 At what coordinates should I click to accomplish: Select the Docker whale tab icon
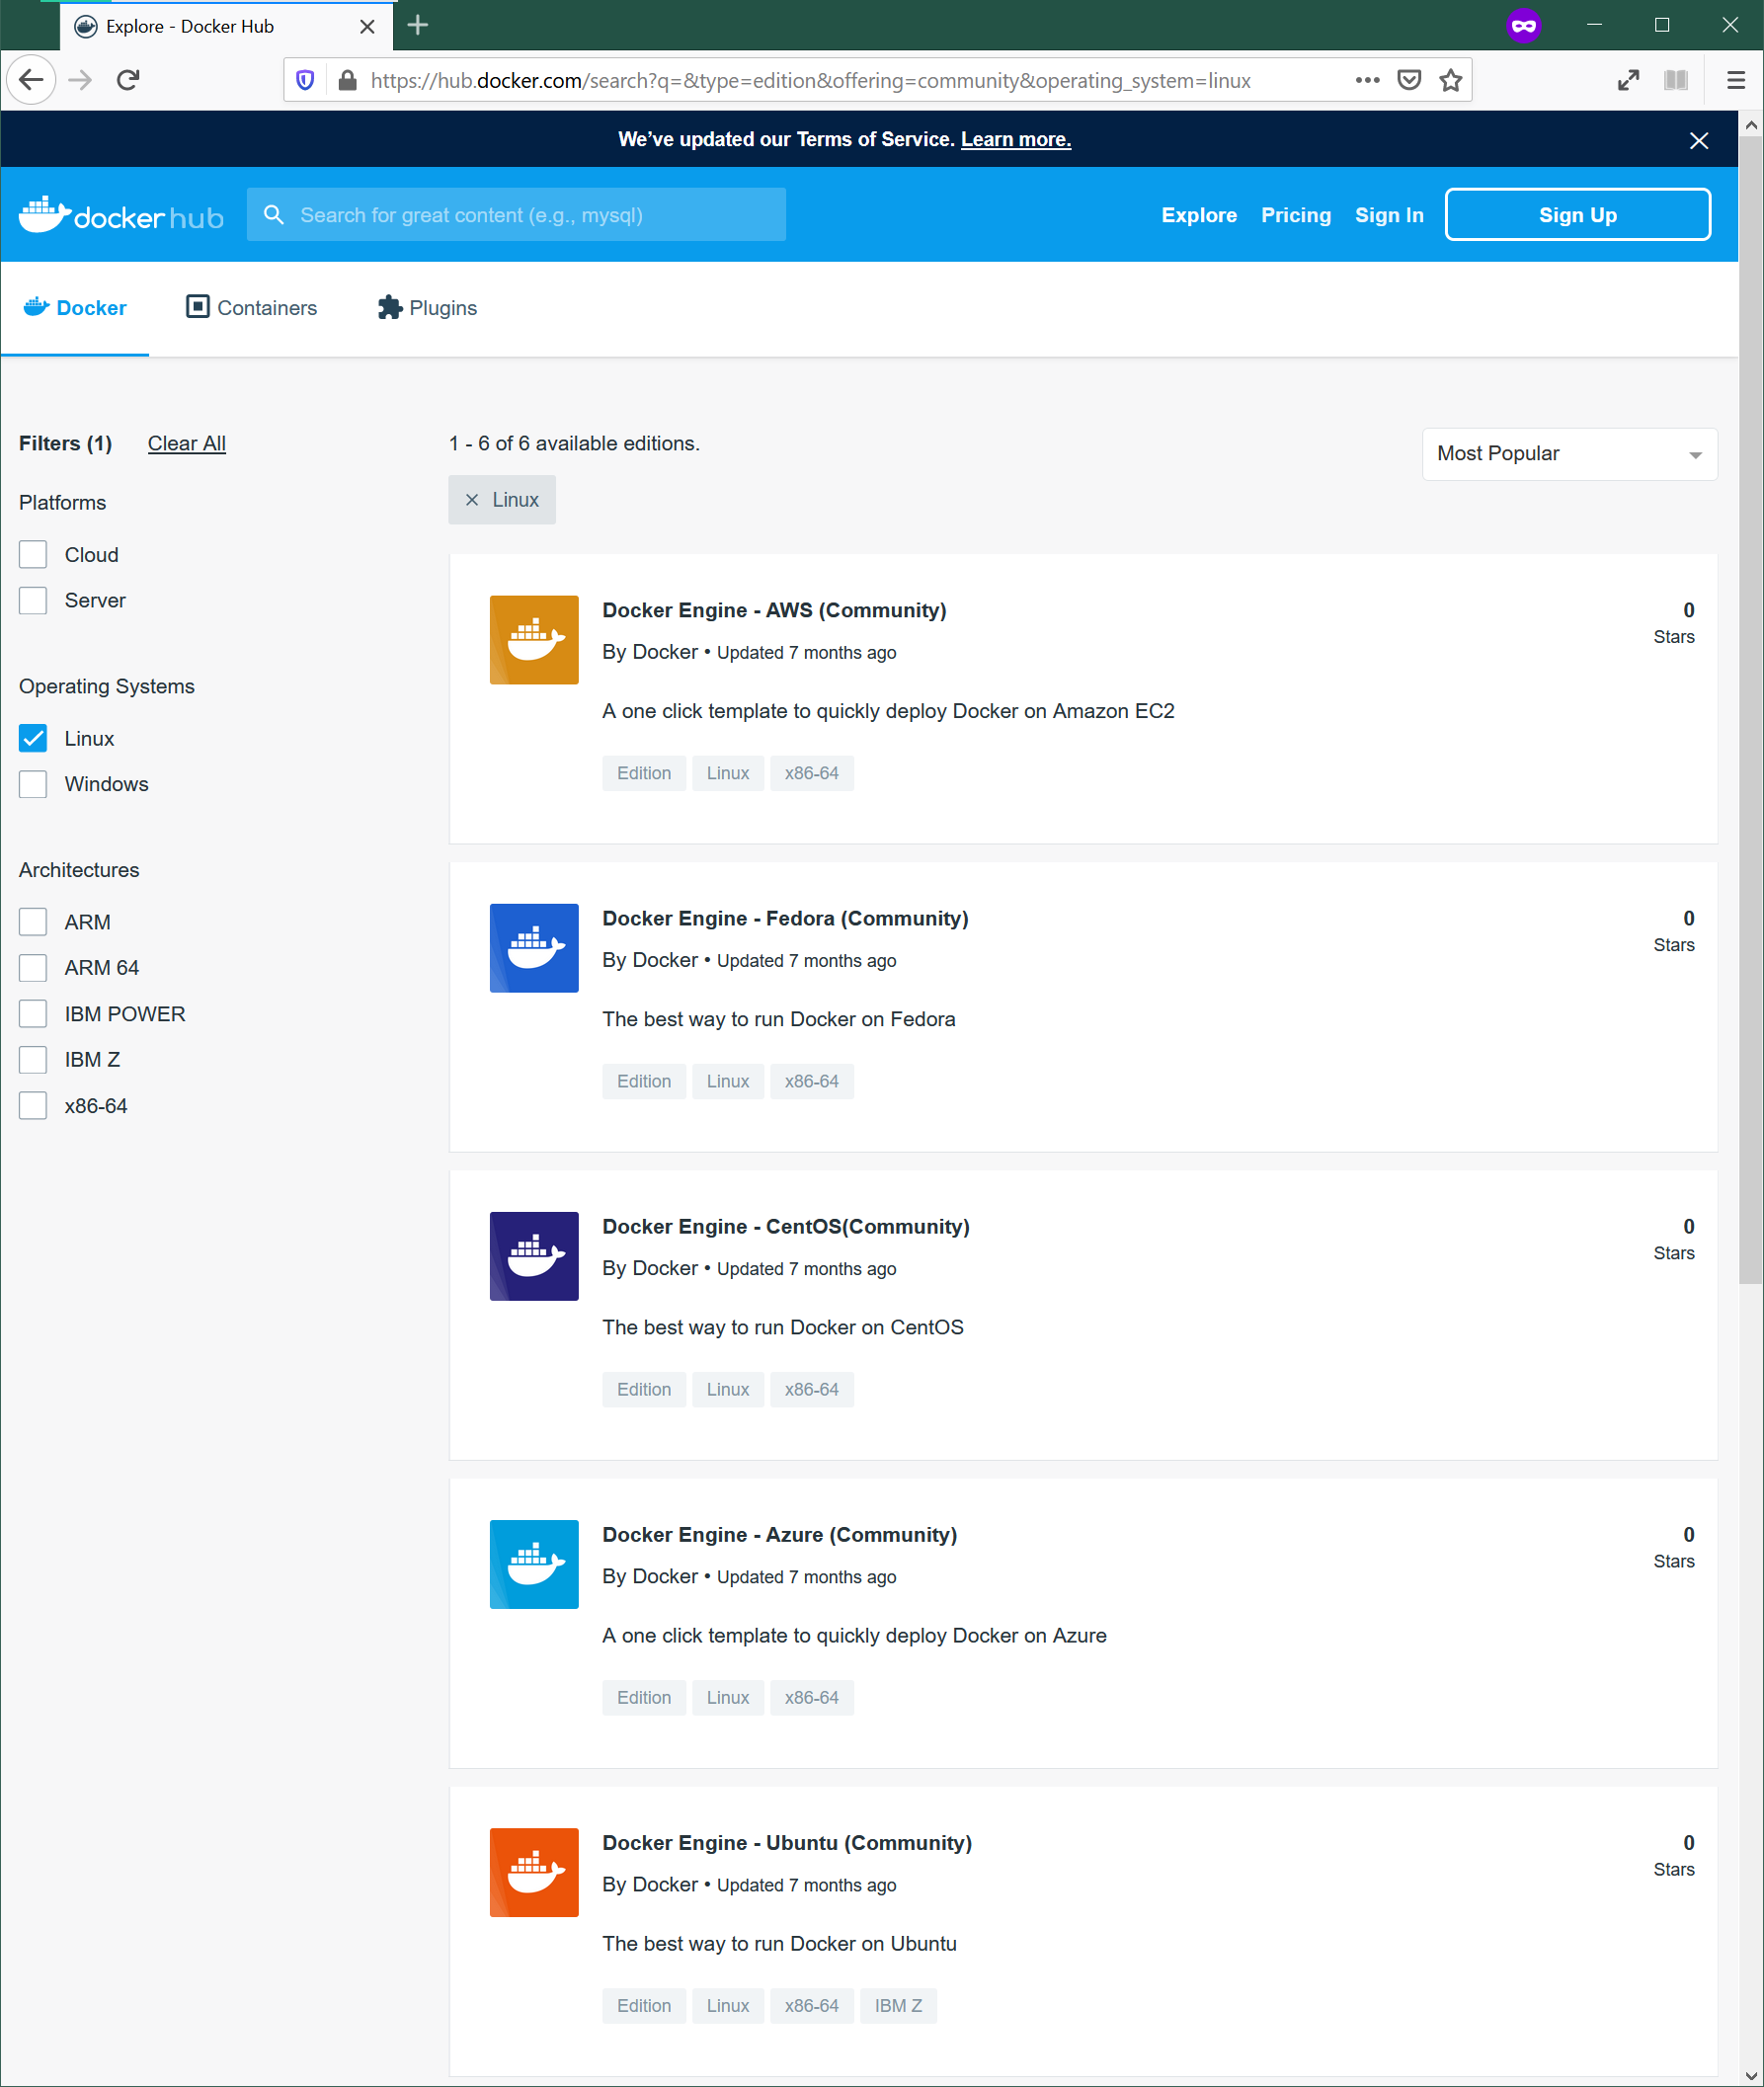(x=37, y=306)
